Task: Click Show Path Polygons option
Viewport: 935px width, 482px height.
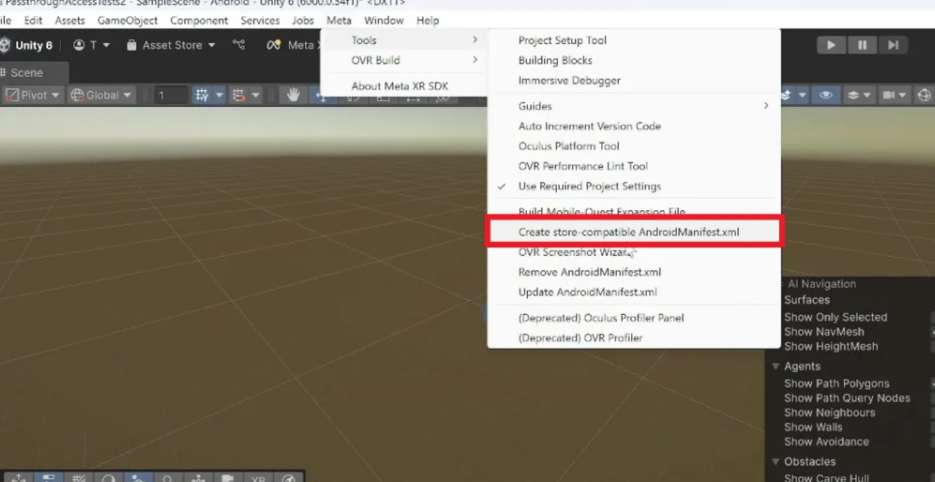Action: (837, 384)
